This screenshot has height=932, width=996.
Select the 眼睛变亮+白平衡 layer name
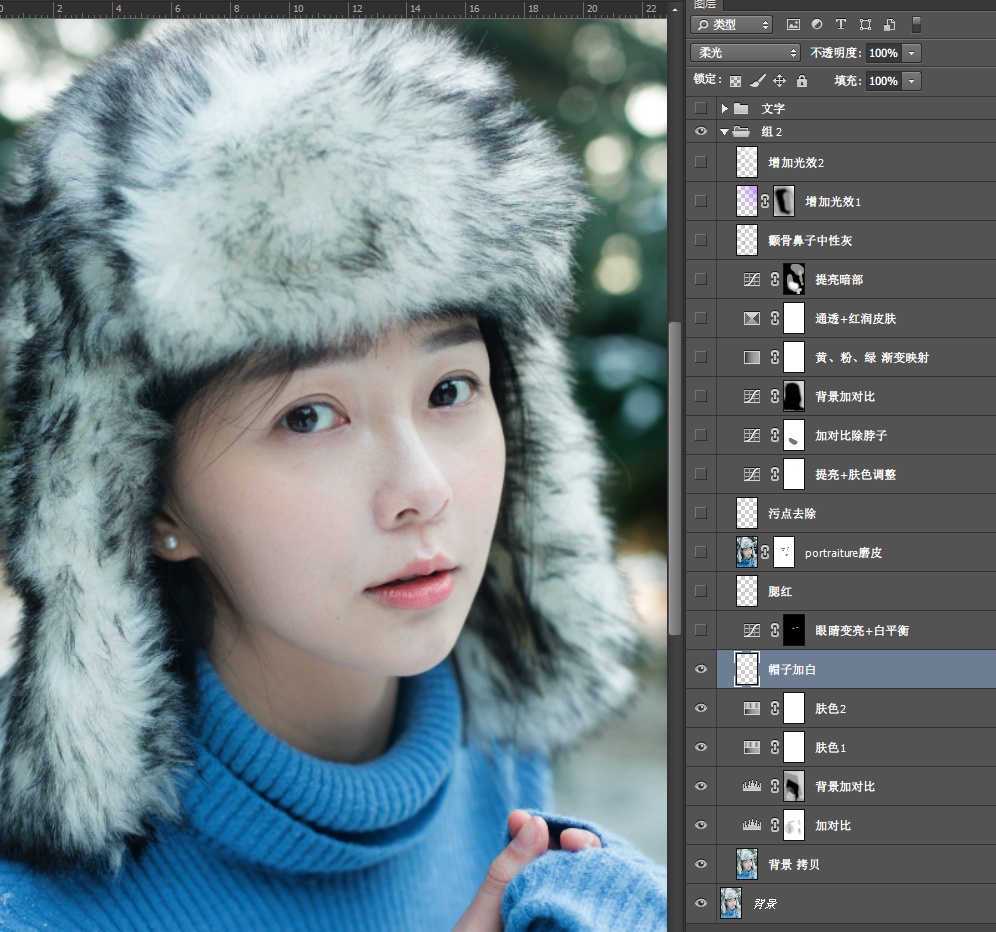pos(861,630)
